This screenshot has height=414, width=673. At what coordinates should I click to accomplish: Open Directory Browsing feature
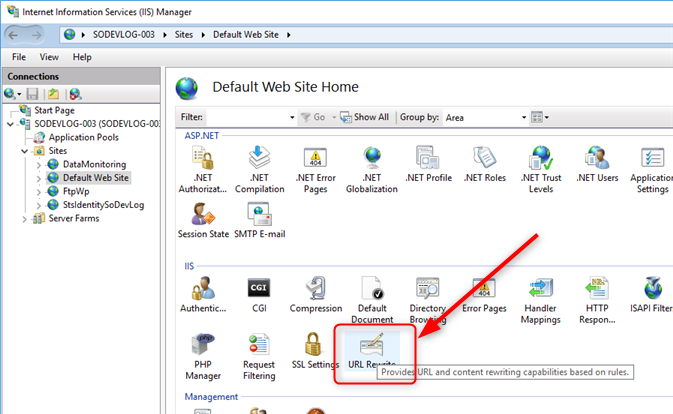[428, 300]
